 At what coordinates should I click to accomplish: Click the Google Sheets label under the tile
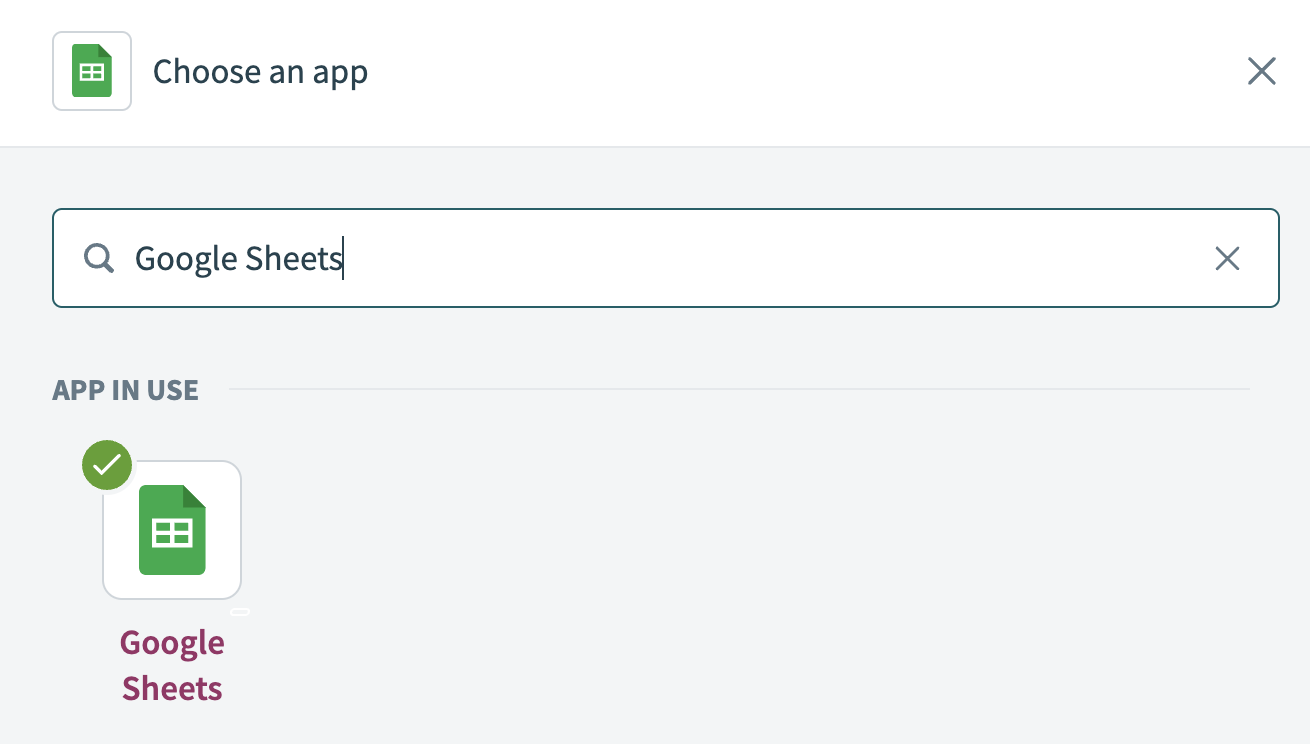click(x=171, y=665)
